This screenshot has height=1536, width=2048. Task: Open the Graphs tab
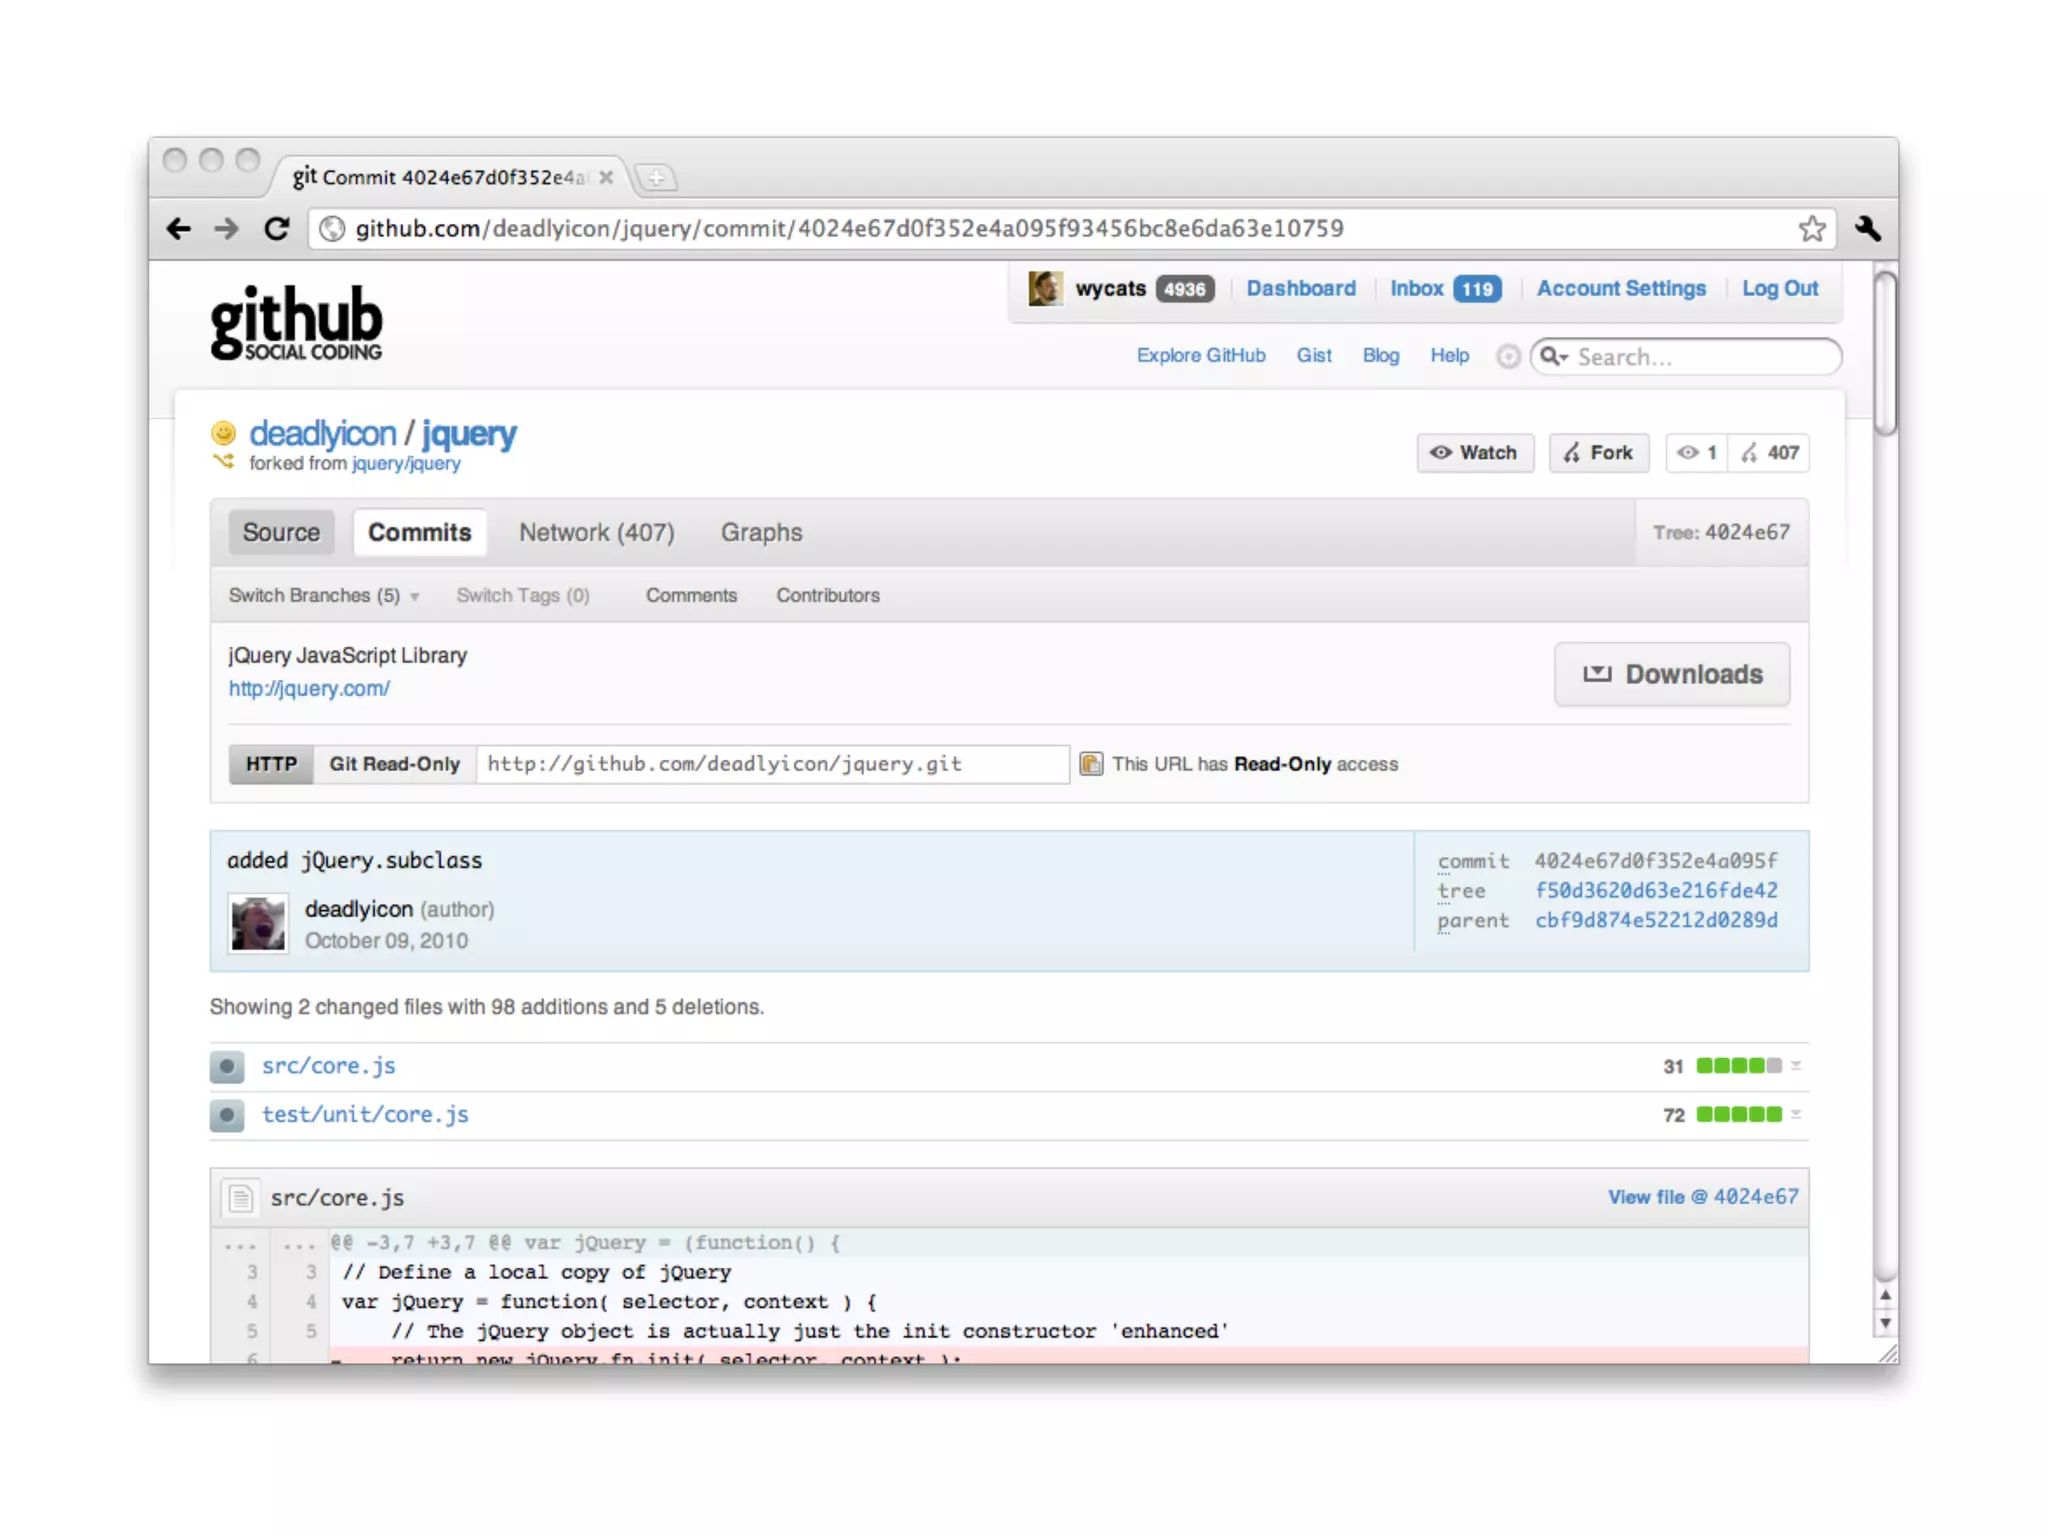(x=761, y=532)
